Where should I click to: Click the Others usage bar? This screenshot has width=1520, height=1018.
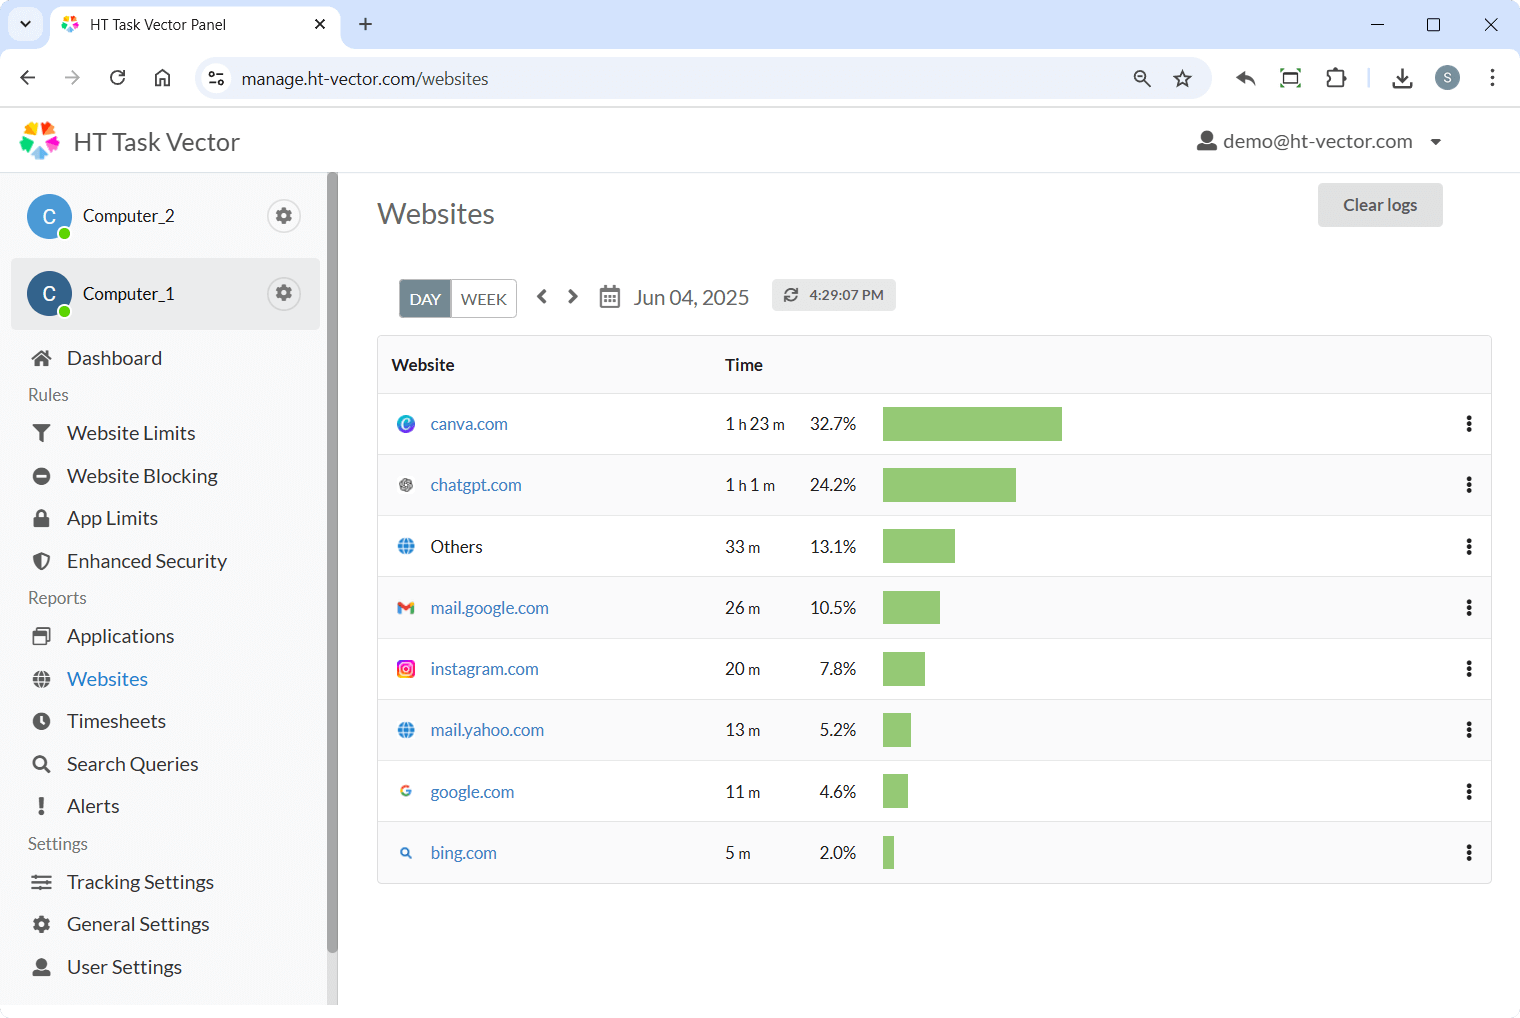click(x=919, y=546)
